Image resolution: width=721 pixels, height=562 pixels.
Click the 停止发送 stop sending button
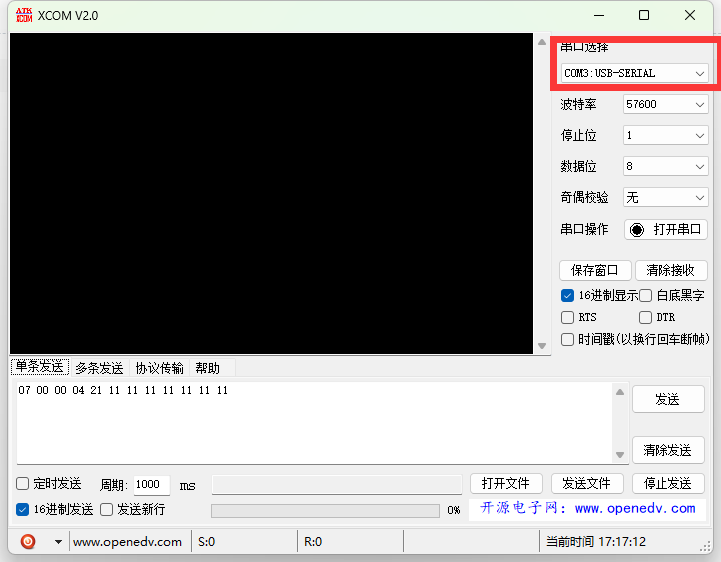(x=668, y=483)
